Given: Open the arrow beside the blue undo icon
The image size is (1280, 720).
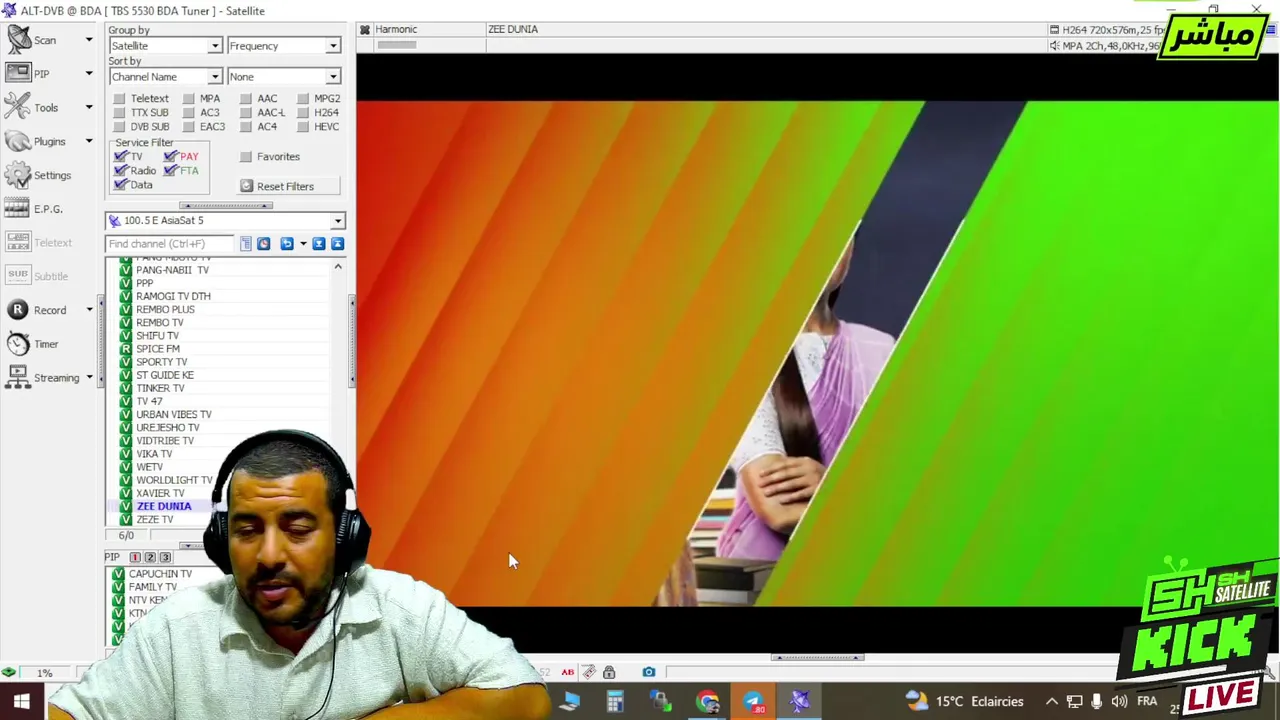Looking at the screenshot, I should coord(303,244).
